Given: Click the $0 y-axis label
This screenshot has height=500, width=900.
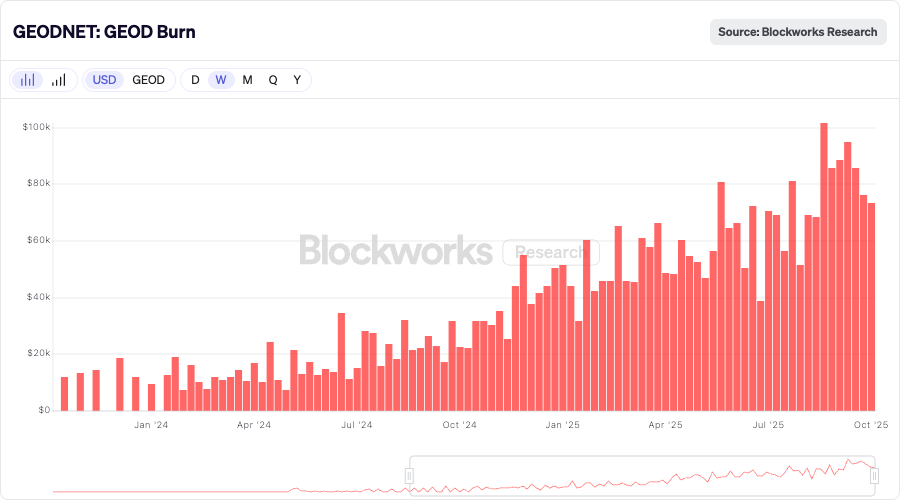Looking at the screenshot, I should click(x=44, y=410).
